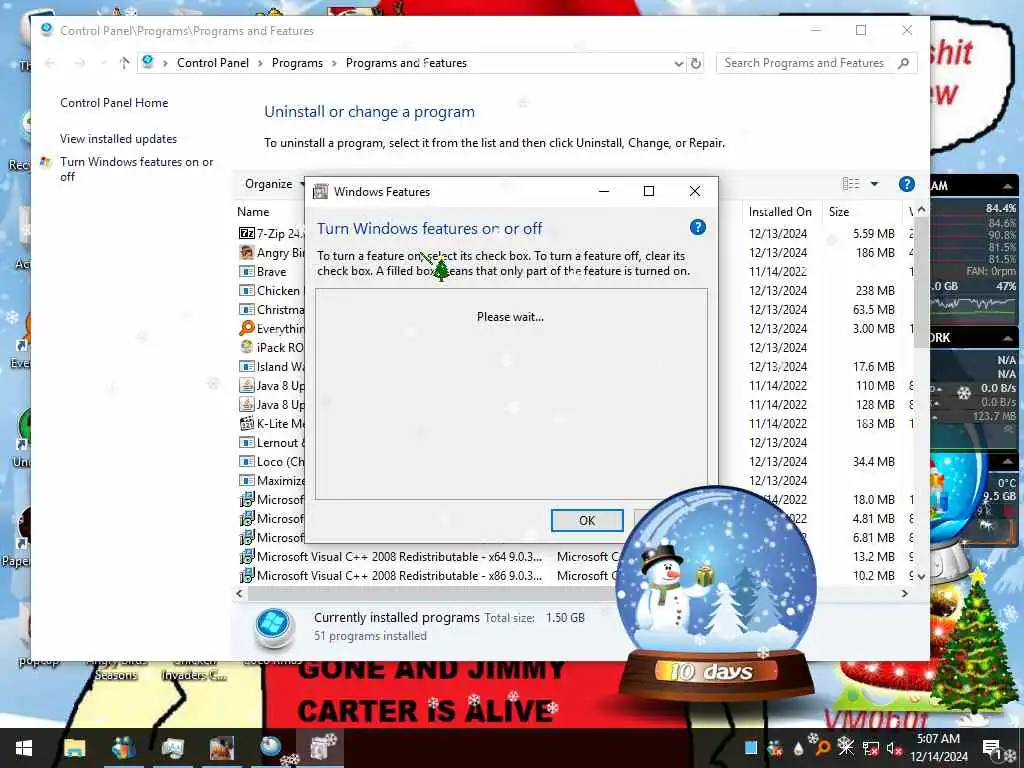Open the Windows Start button
This screenshot has height=768, width=1024.
24,748
